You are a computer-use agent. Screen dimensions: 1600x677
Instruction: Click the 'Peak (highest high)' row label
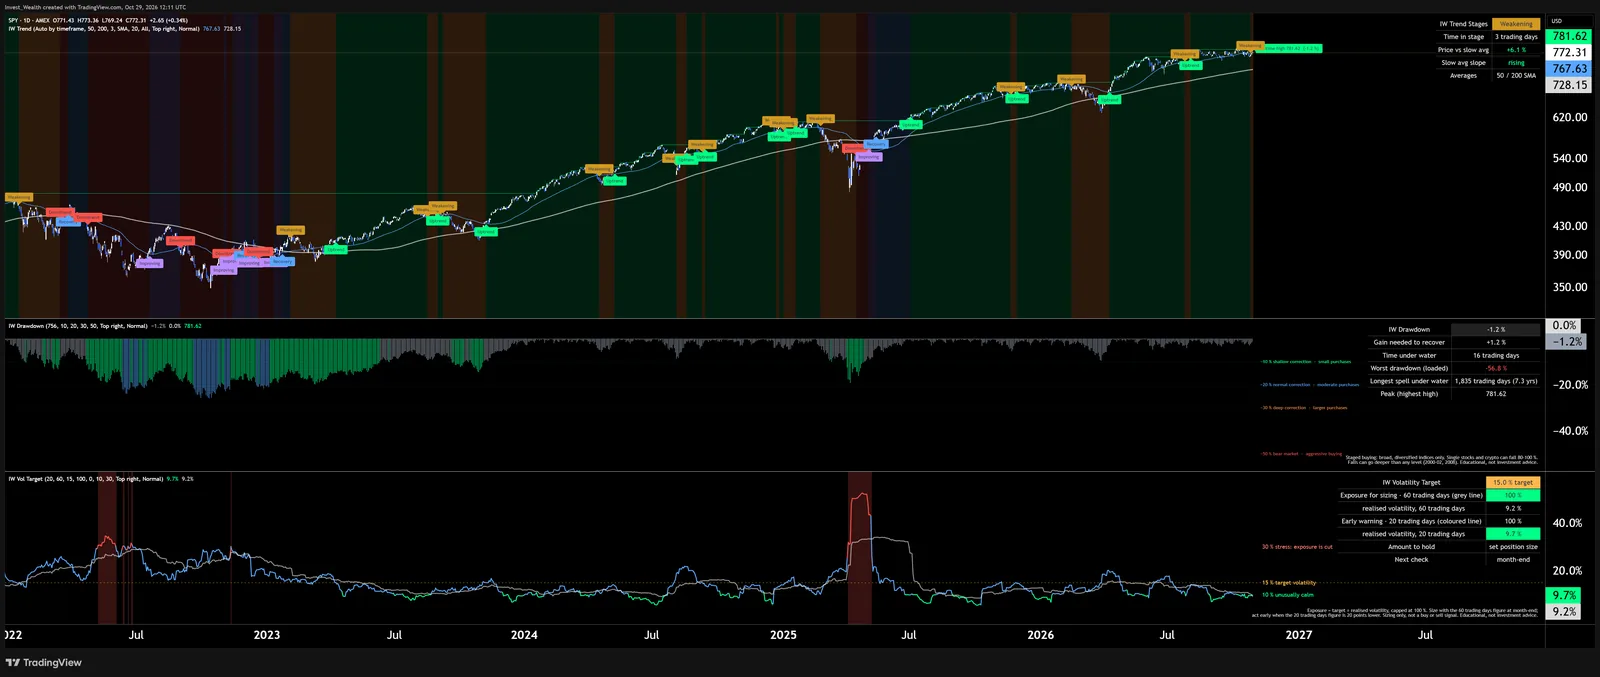coord(1409,394)
